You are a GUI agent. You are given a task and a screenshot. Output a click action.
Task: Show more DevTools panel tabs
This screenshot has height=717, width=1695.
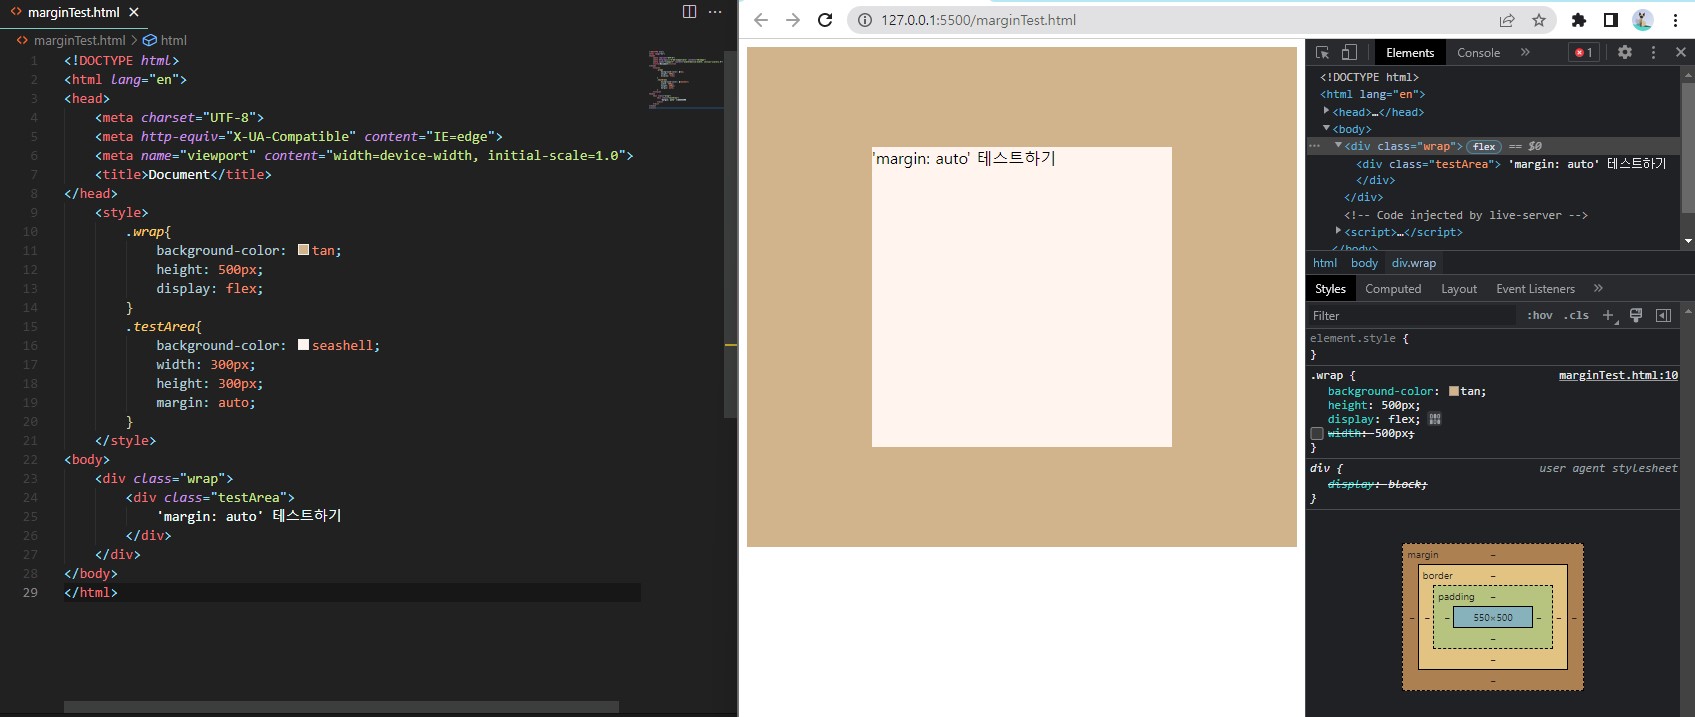click(x=1525, y=52)
